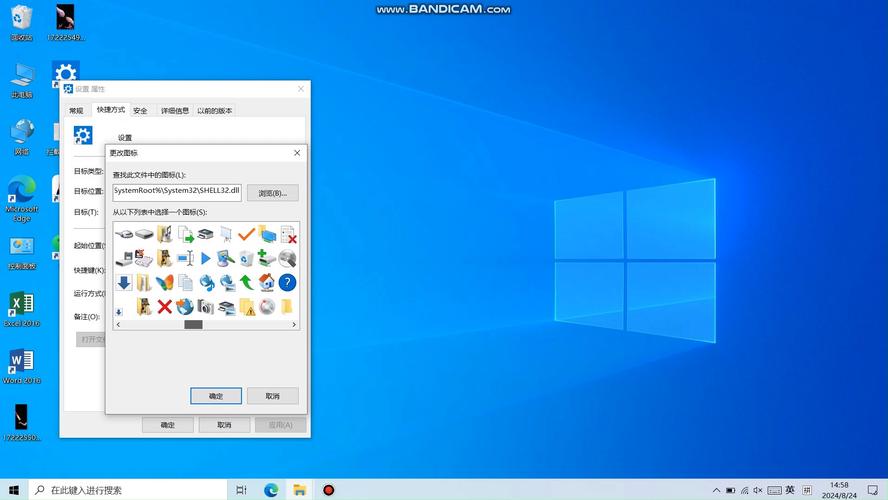Click the 浏览(B)... browse button

coord(272,193)
